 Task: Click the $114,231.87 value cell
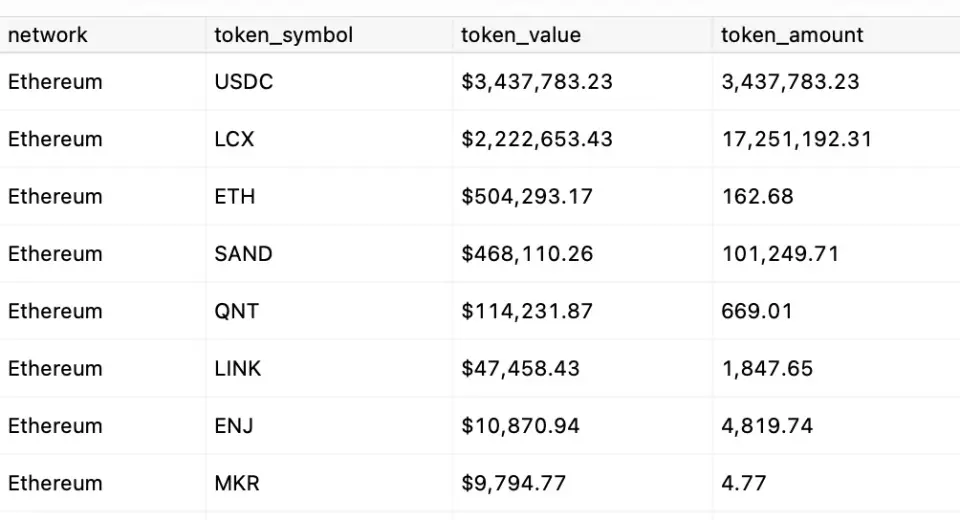(527, 311)
